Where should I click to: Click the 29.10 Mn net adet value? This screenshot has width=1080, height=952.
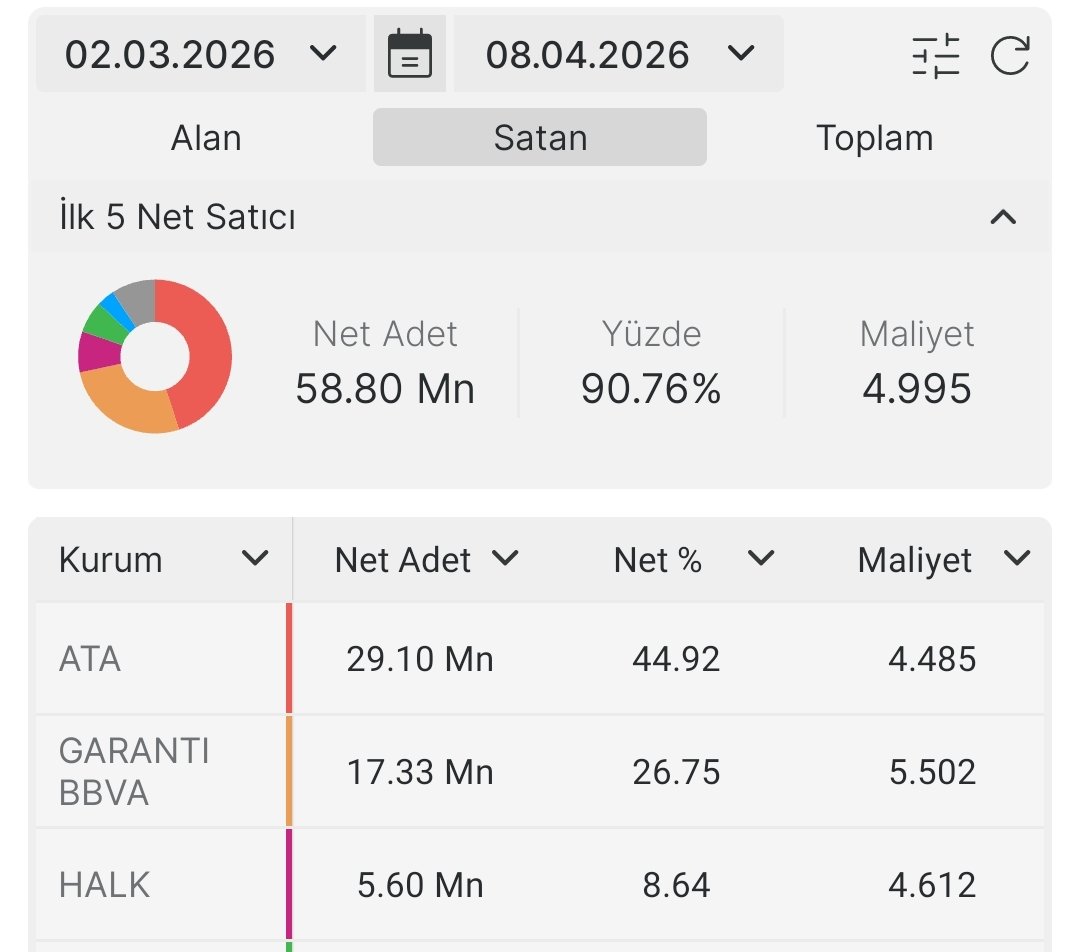pyautogui.click(x=420, y=659)
